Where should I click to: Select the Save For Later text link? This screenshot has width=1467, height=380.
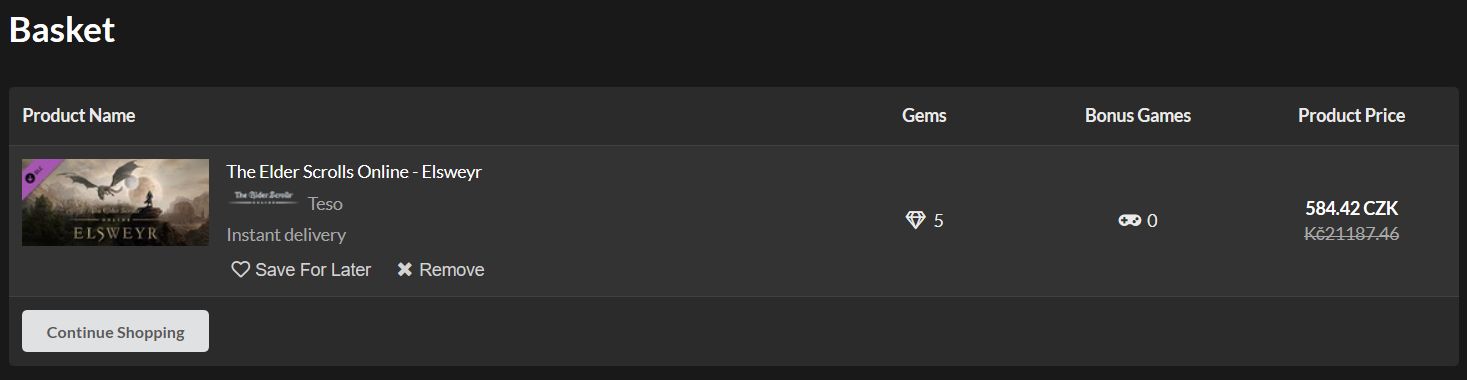[313, 270]
